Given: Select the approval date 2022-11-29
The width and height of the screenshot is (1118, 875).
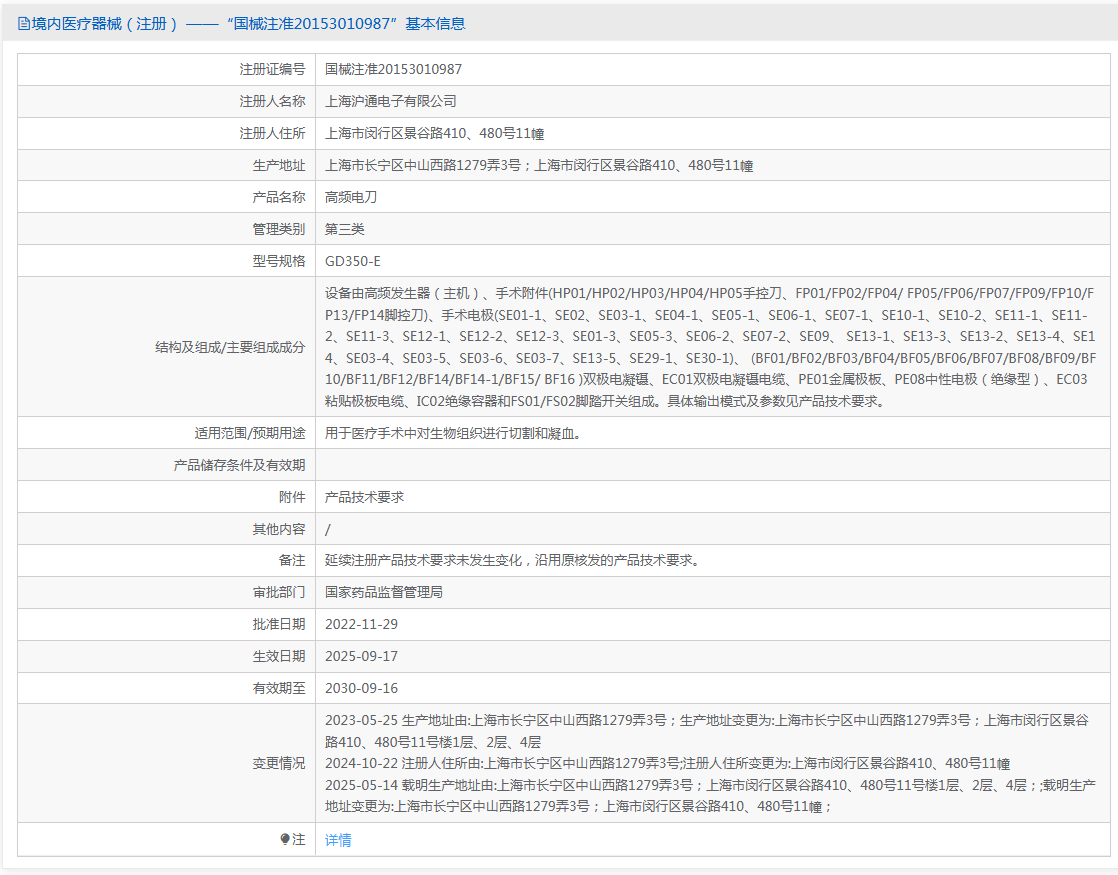Looking at the screenshot, I should tap(362, 624).
